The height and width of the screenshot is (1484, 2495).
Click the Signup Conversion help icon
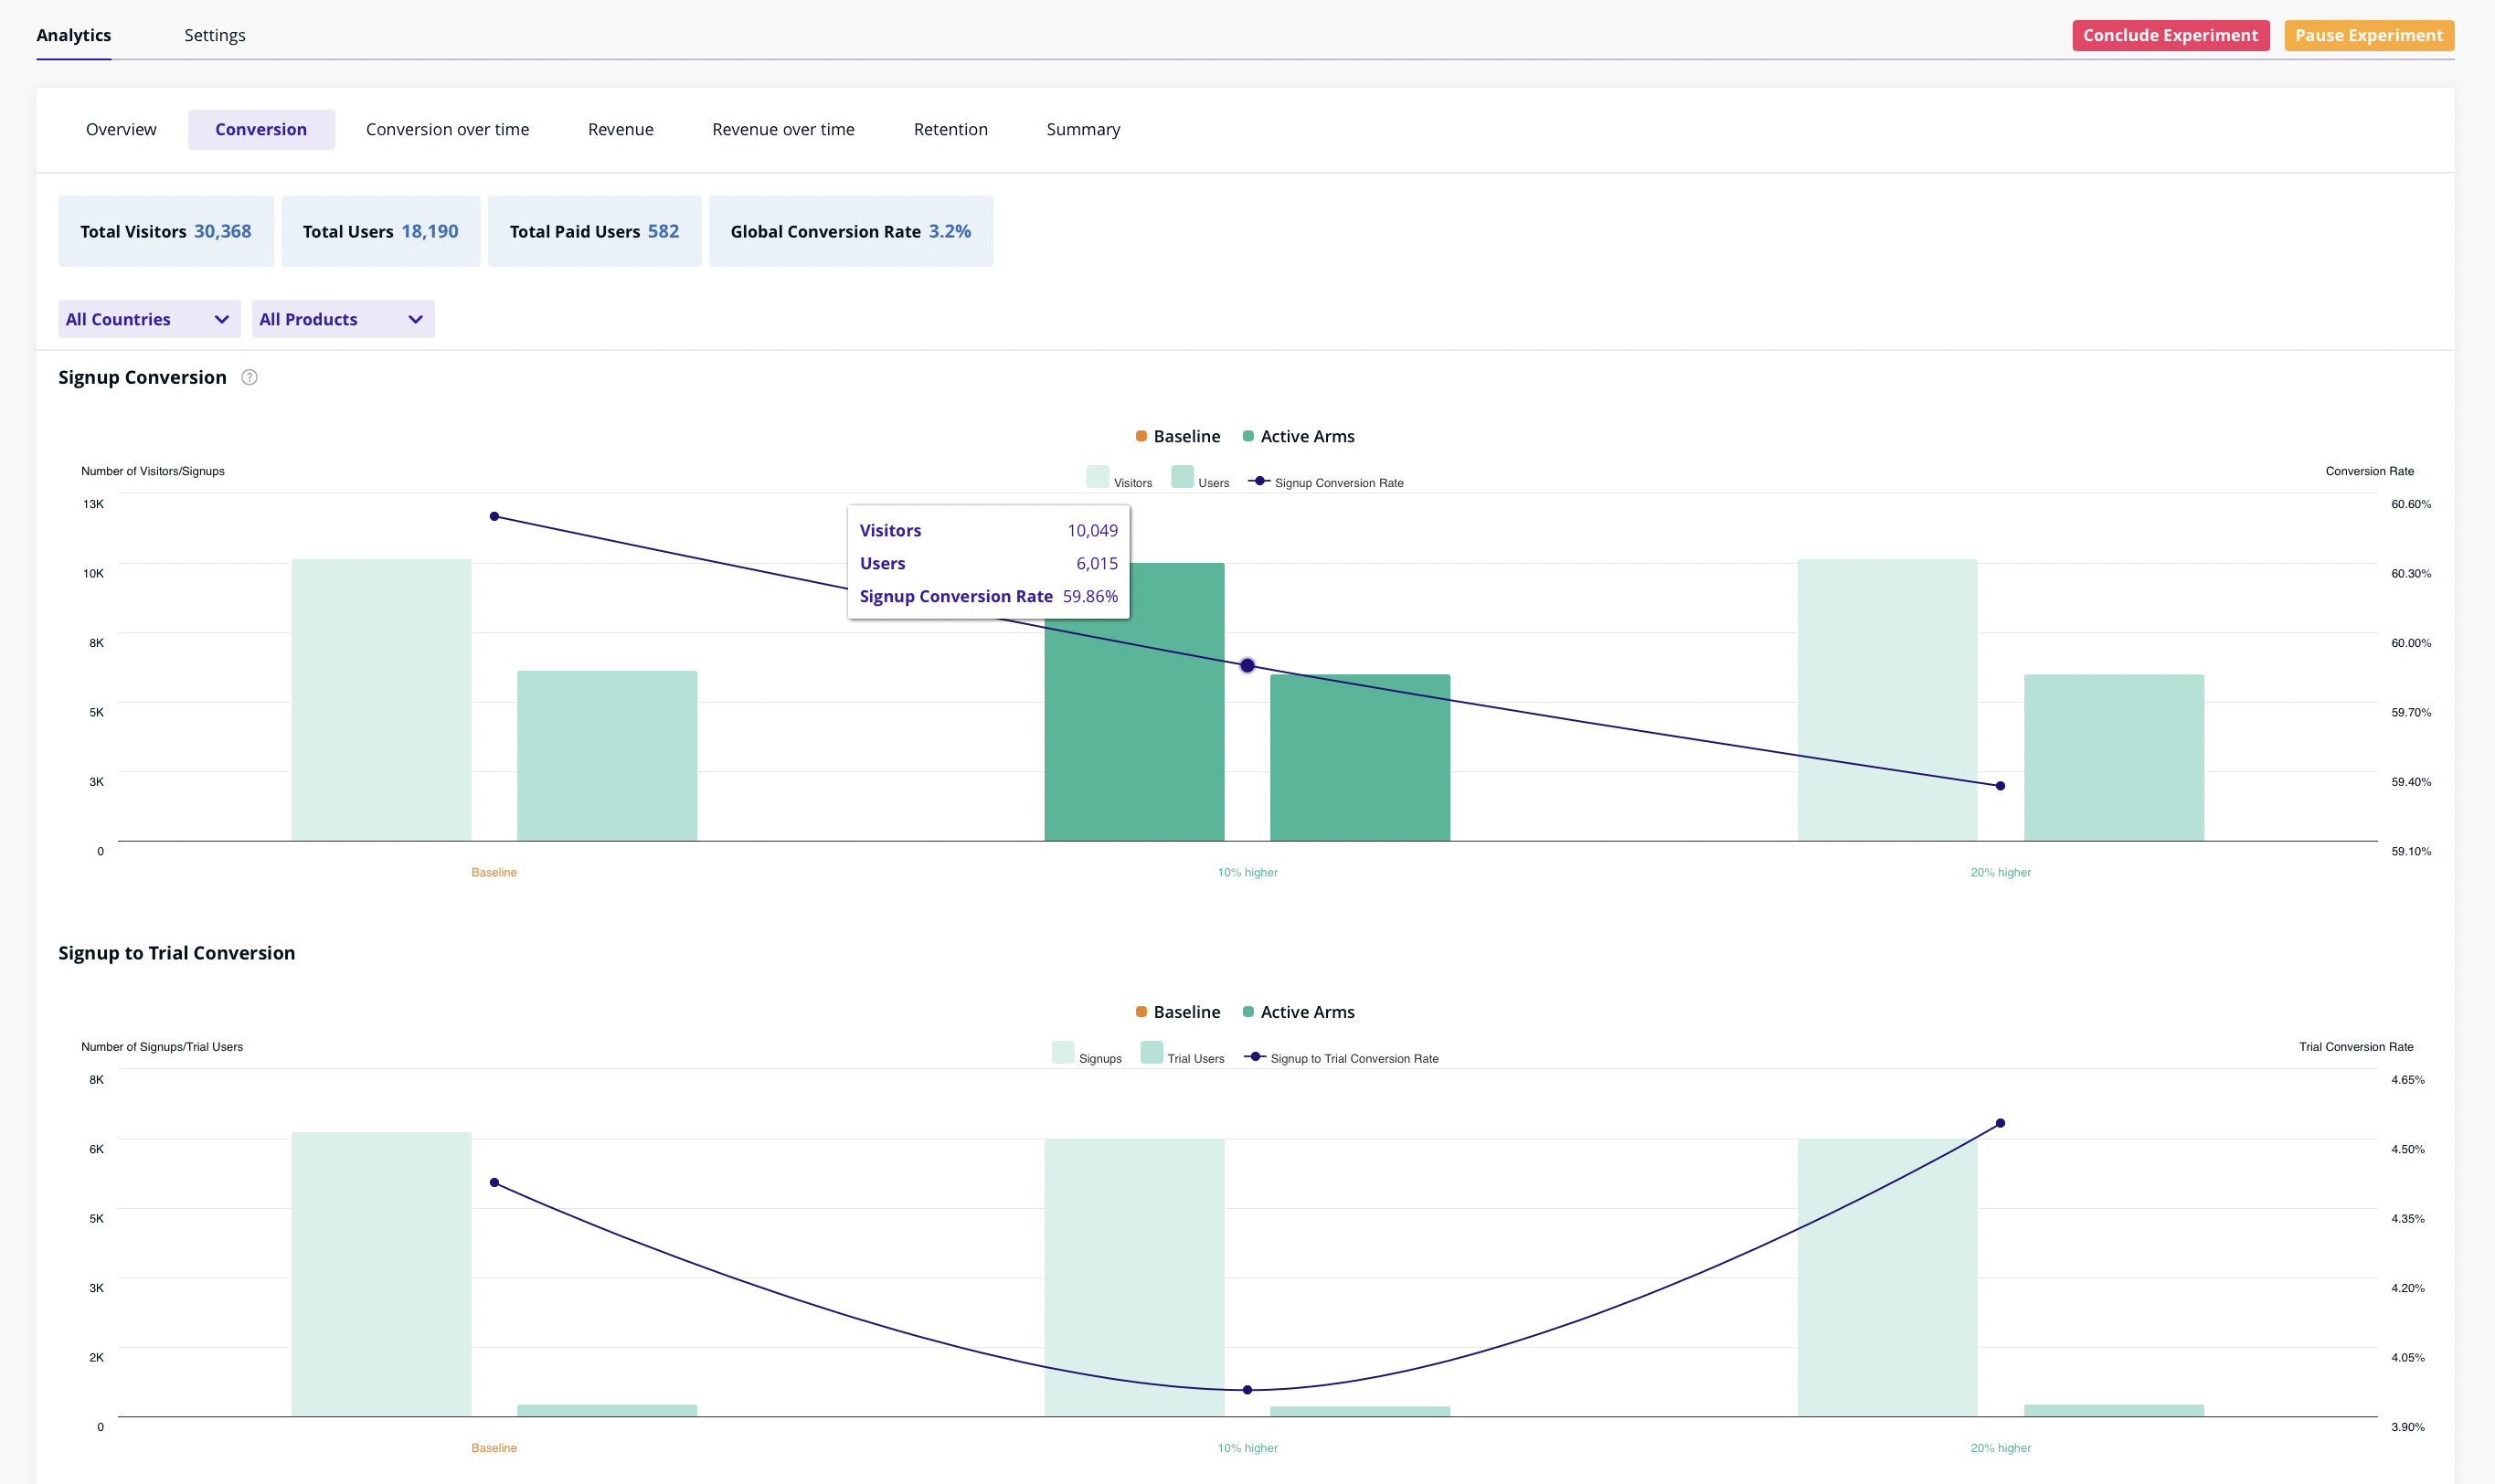(x=249, y=377)
